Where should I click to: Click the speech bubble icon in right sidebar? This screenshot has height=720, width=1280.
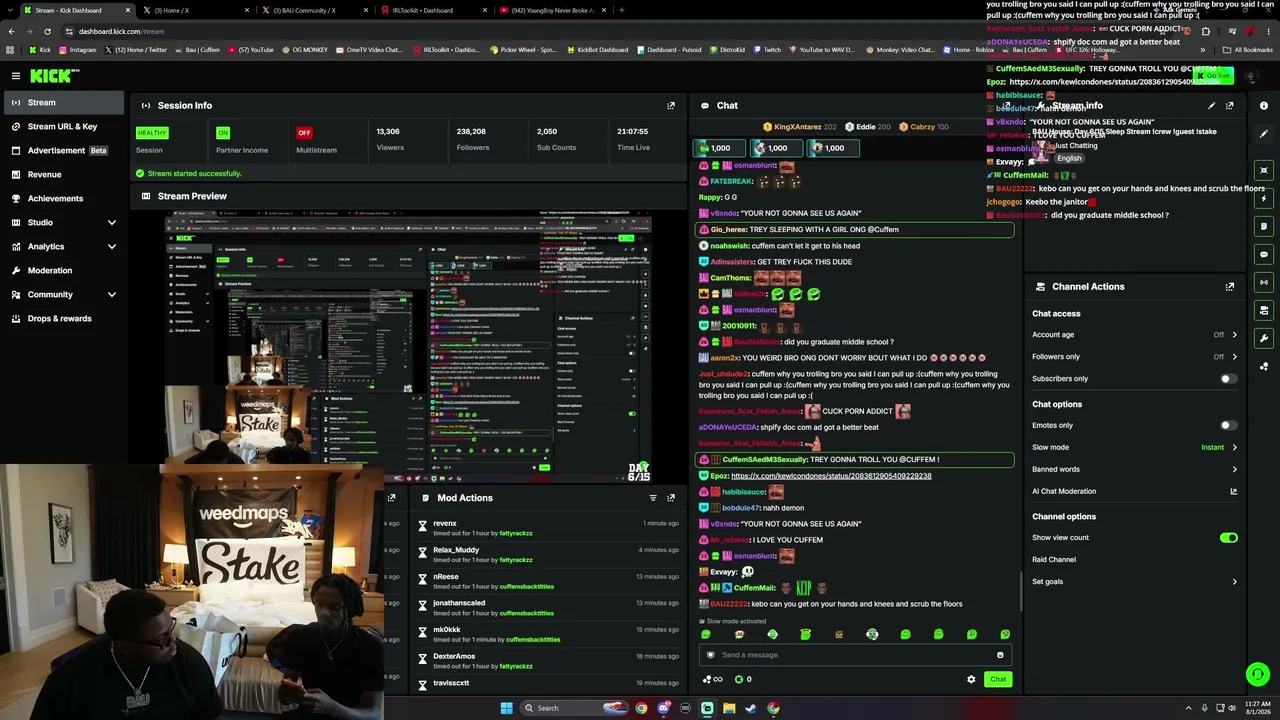click(1264, 254)
